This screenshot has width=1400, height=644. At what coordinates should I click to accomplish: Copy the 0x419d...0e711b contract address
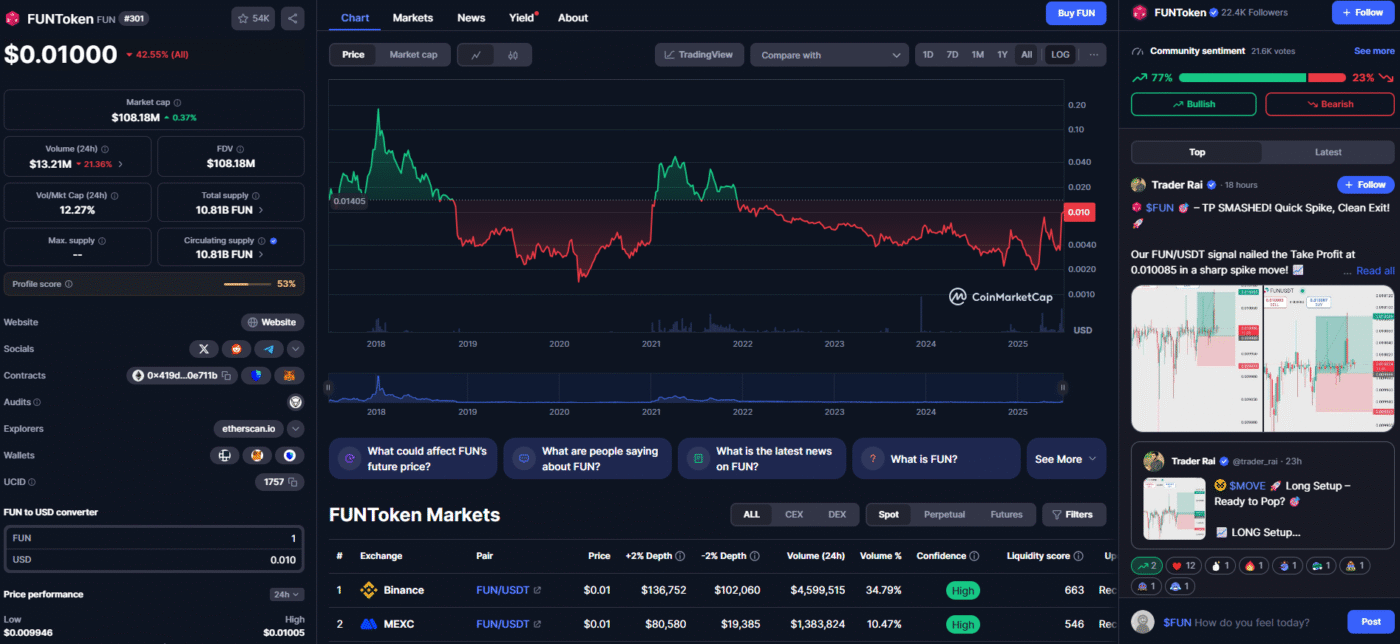click(227, 376)
